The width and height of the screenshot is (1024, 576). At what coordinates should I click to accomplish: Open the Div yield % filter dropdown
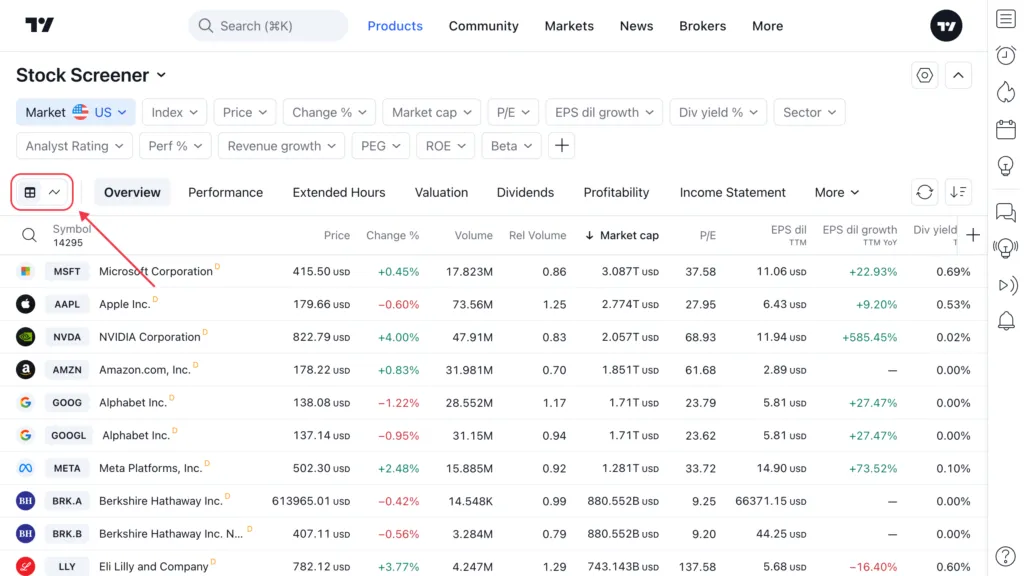[718, 112]
